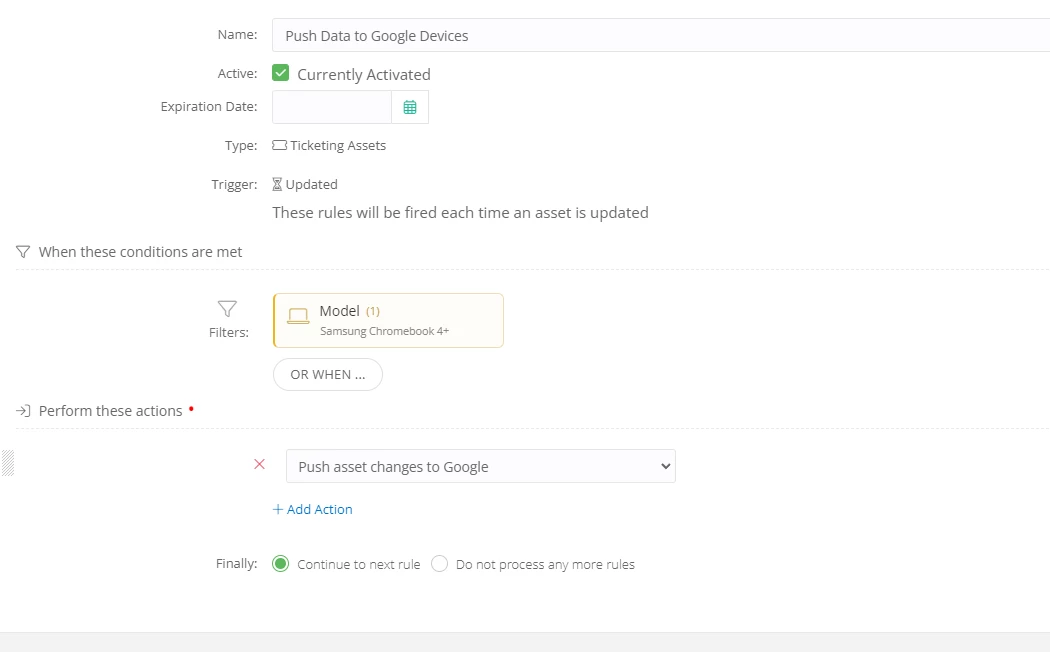This screenshot has width=1050, height=652.
Task: Focus the Expiration Date input field
Action: point(331,107)
